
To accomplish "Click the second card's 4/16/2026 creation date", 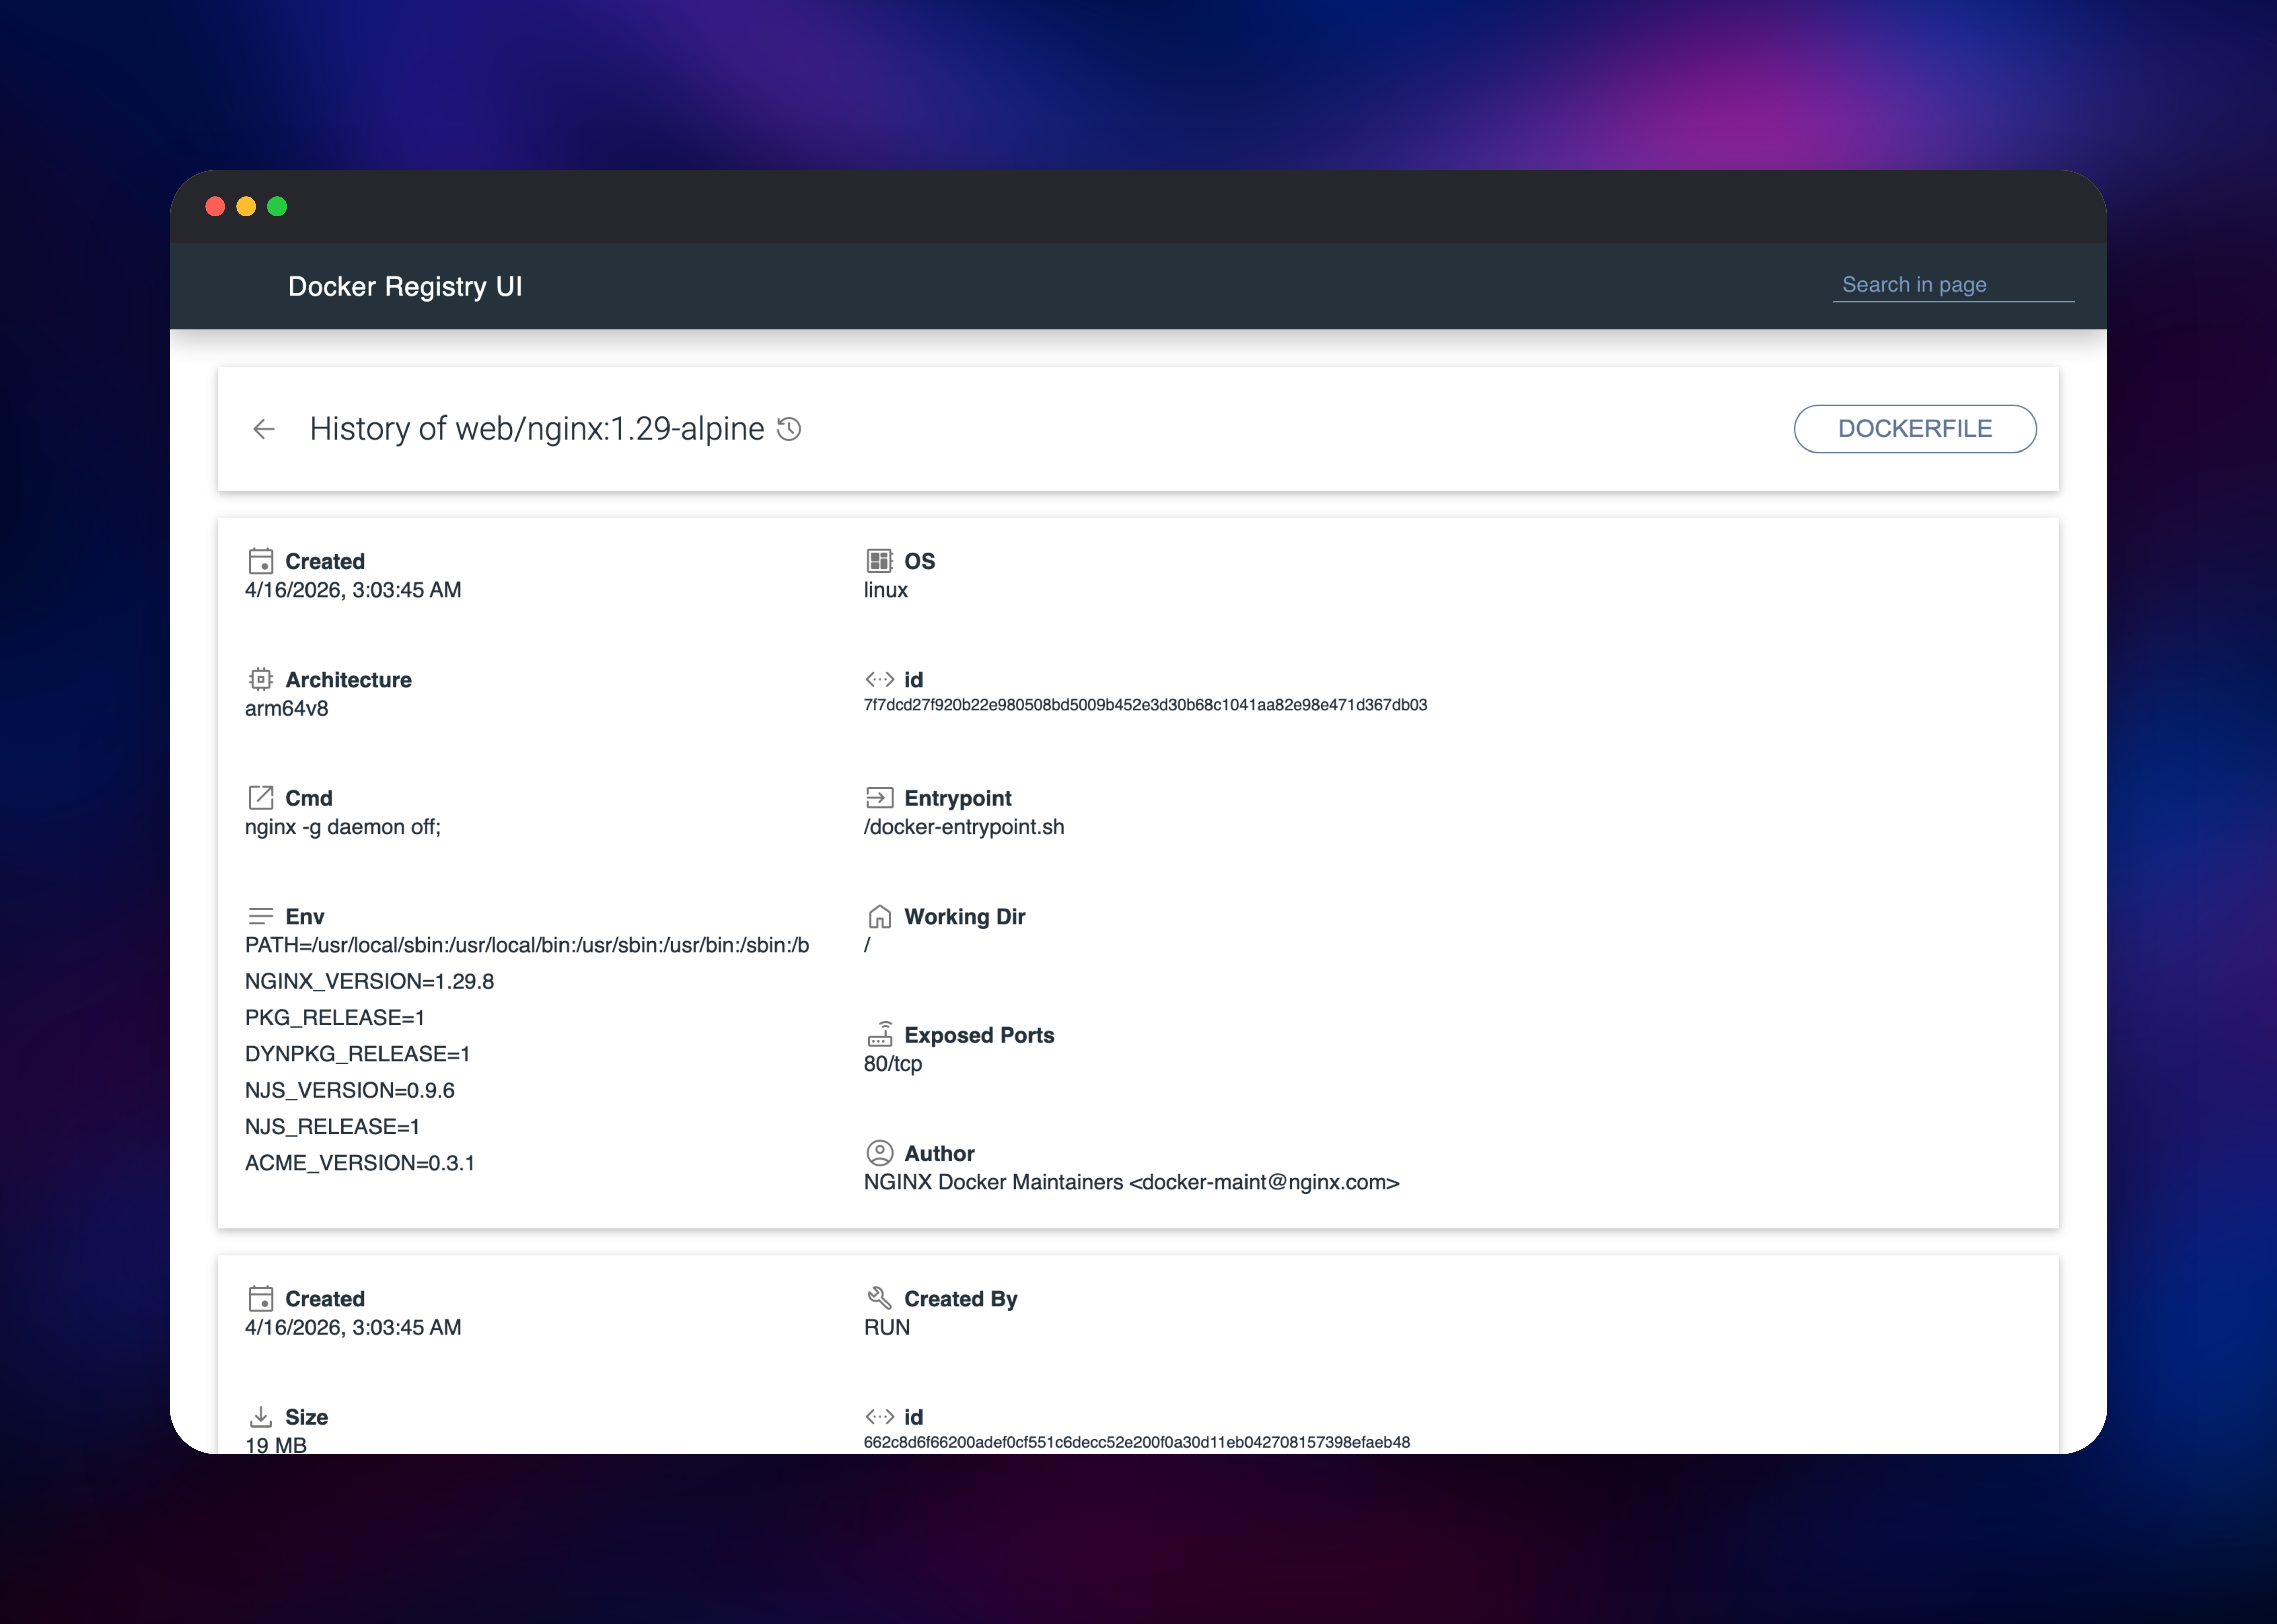I will tap(353, 1328).
